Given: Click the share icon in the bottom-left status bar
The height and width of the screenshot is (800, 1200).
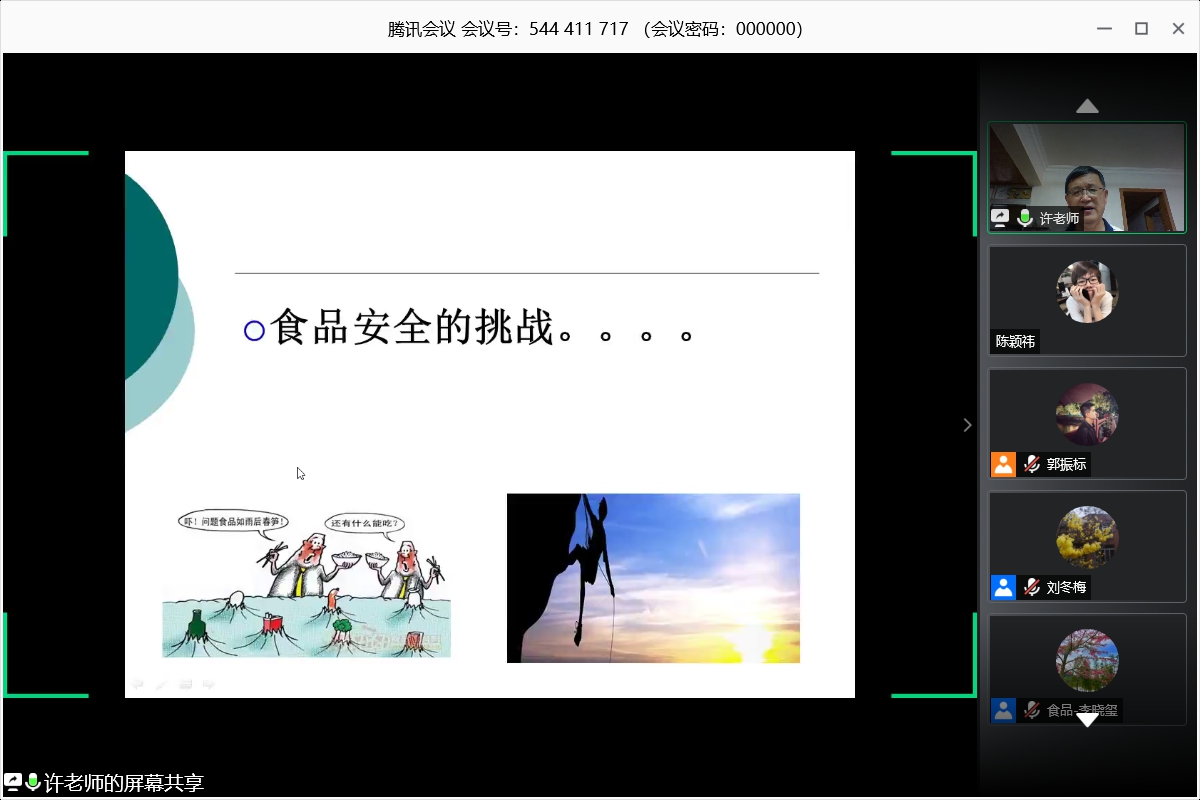Looking at the screenshot, I should (x=13, y=782).
